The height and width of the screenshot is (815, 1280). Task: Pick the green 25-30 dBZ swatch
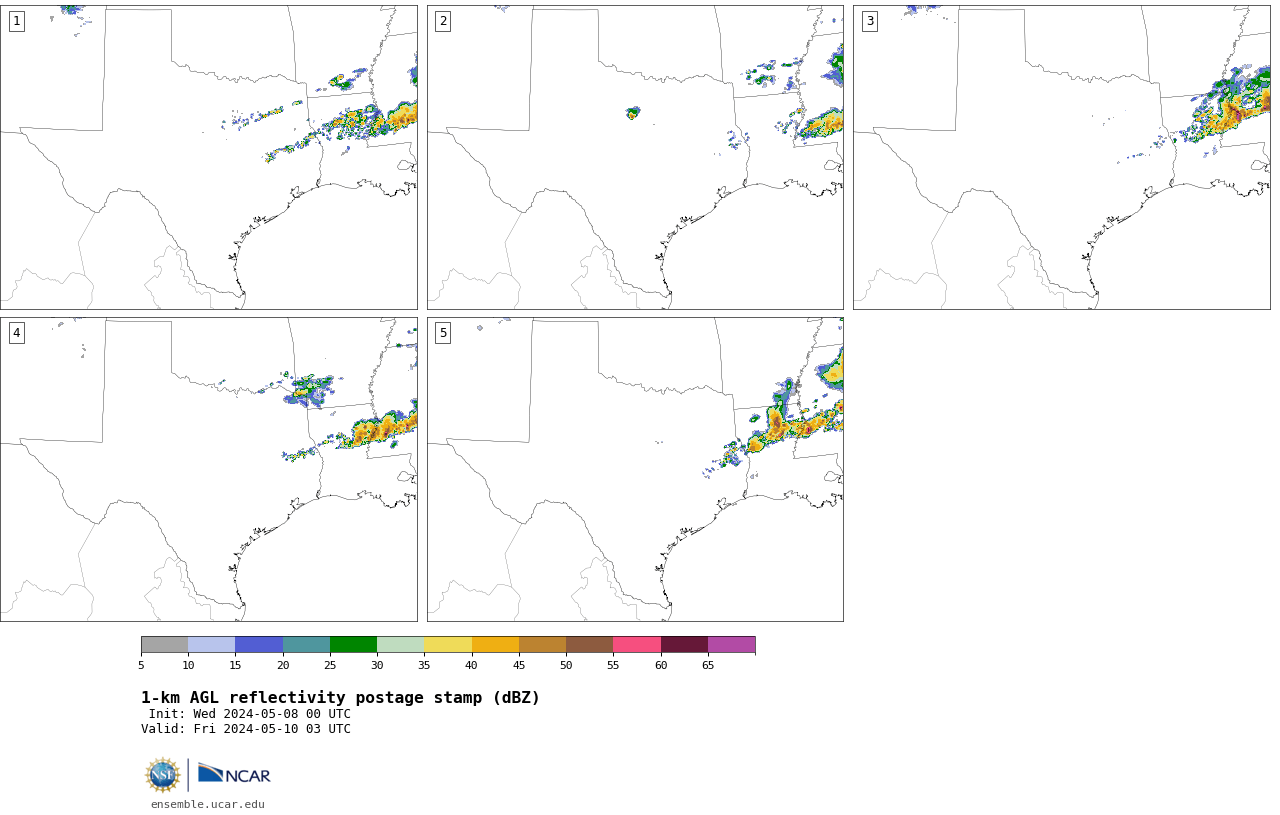tap(353, 644)
